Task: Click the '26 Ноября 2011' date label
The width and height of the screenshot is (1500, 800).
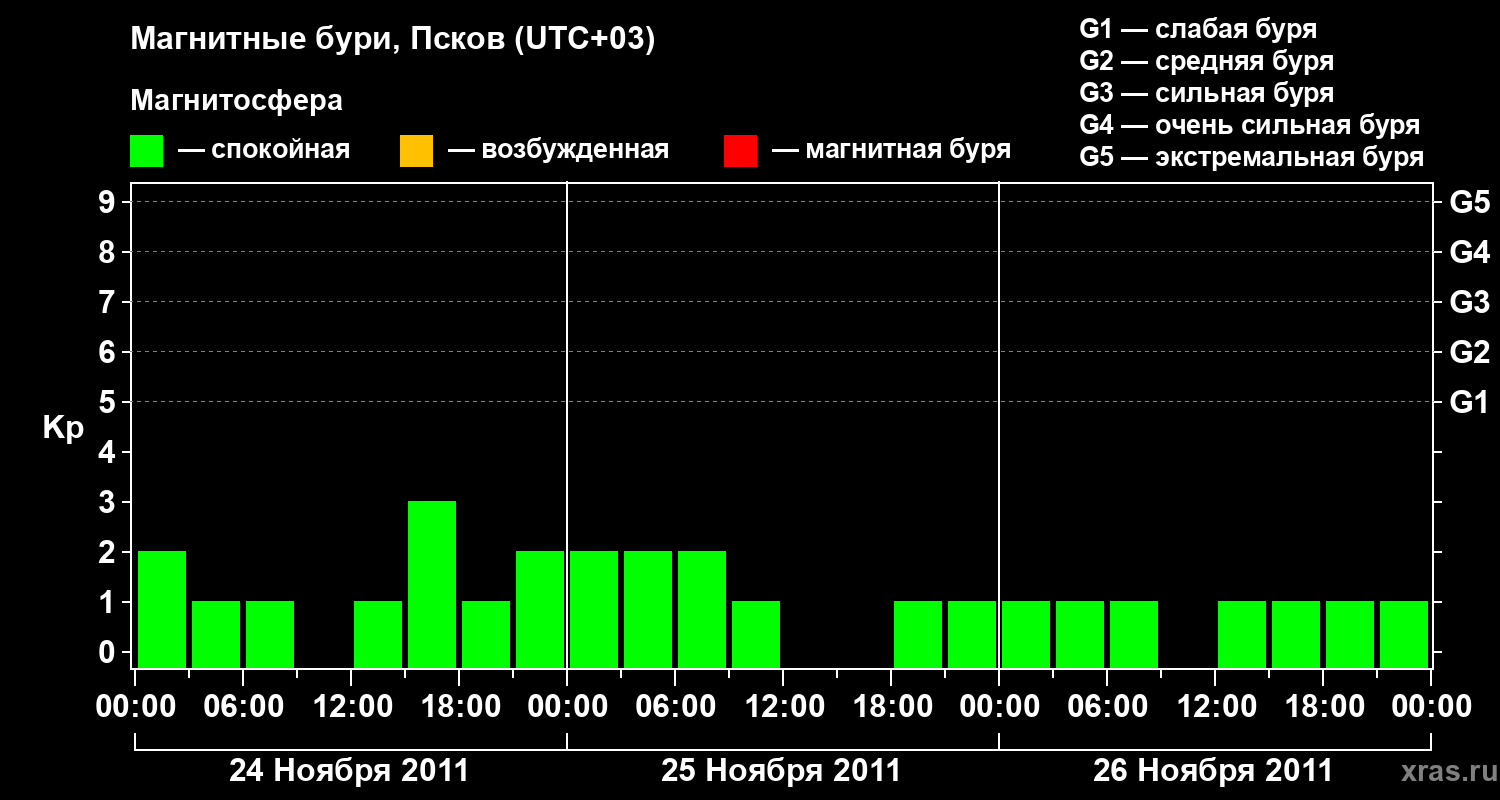Action: tap(1213, 771)
